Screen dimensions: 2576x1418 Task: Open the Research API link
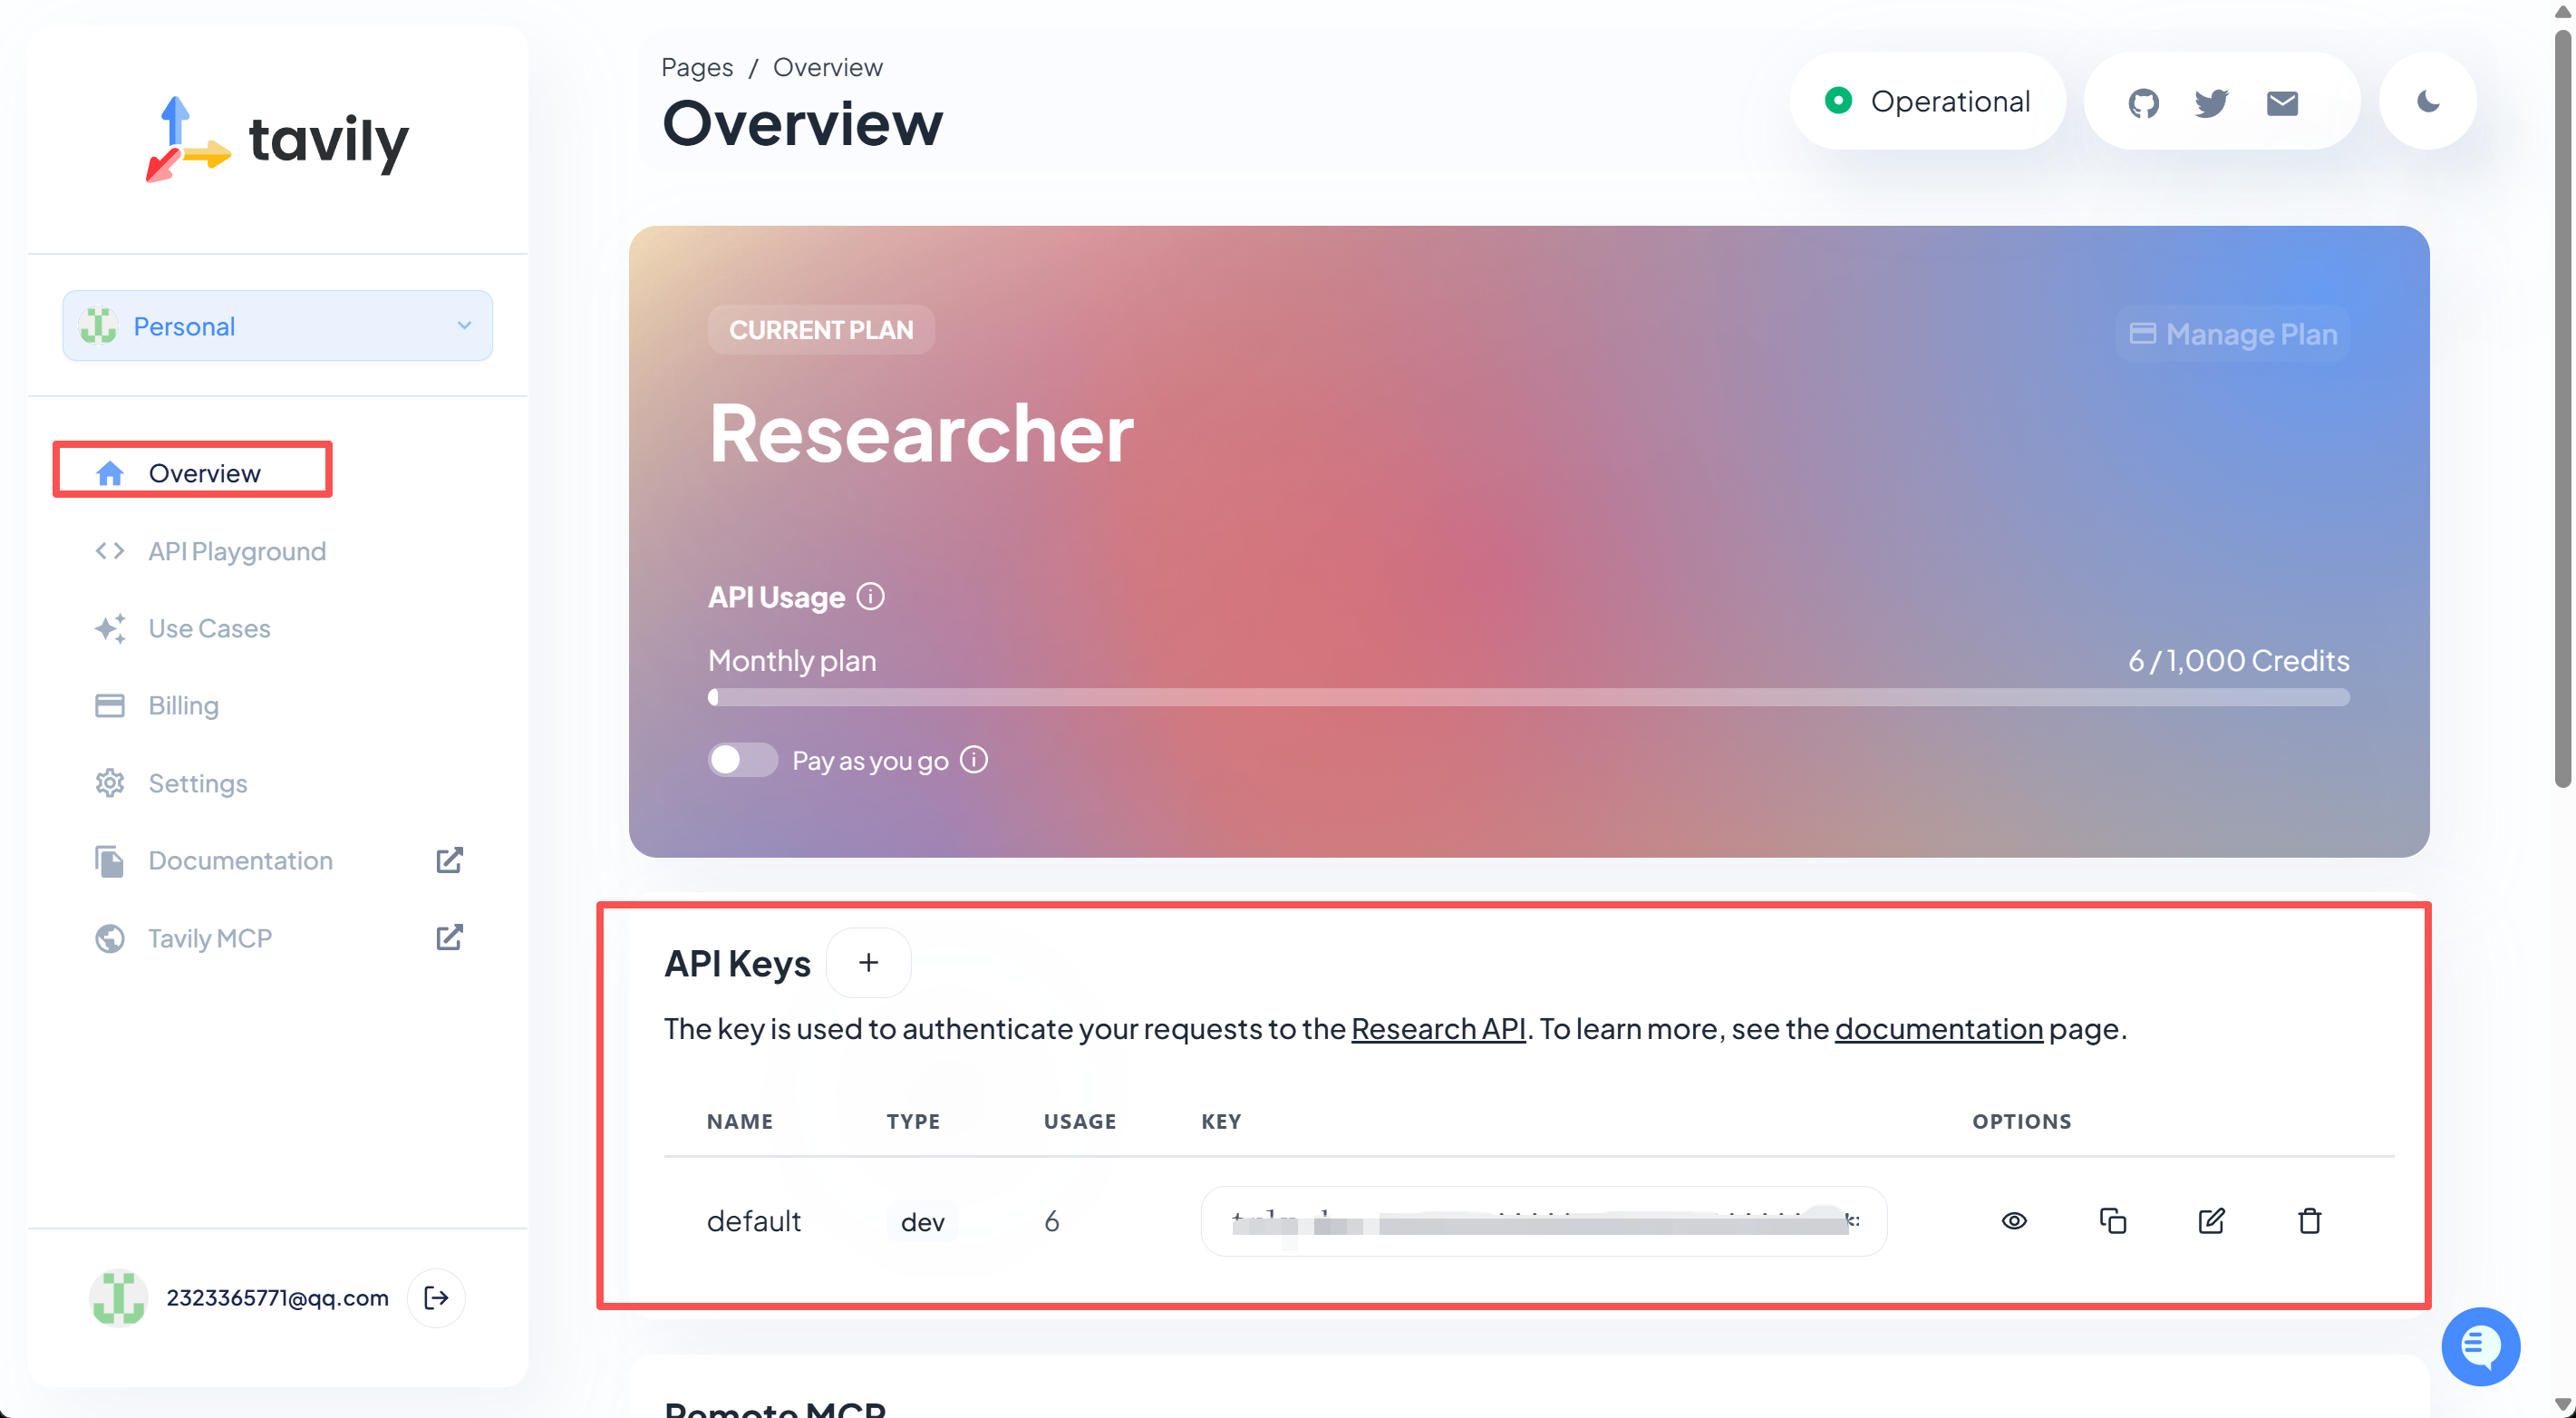(x=1437, y=1028)
